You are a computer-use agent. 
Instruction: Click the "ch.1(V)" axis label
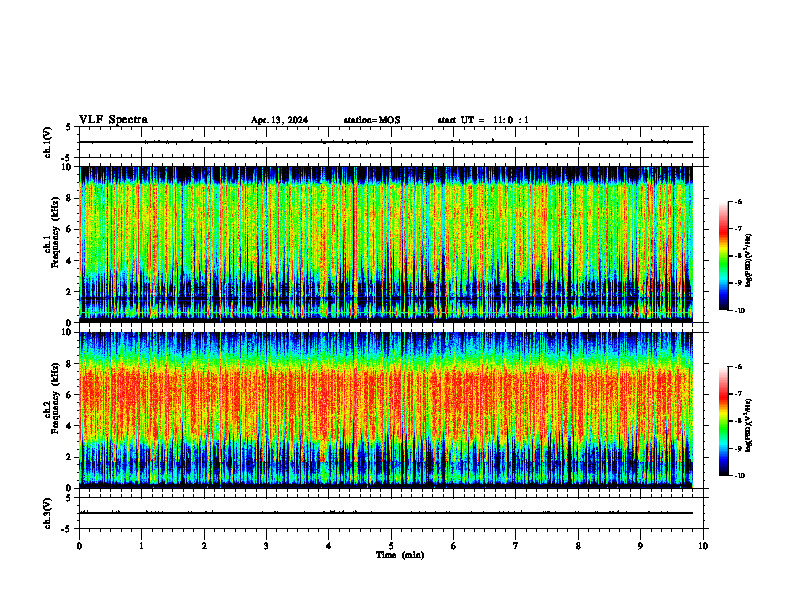(48, 142)
